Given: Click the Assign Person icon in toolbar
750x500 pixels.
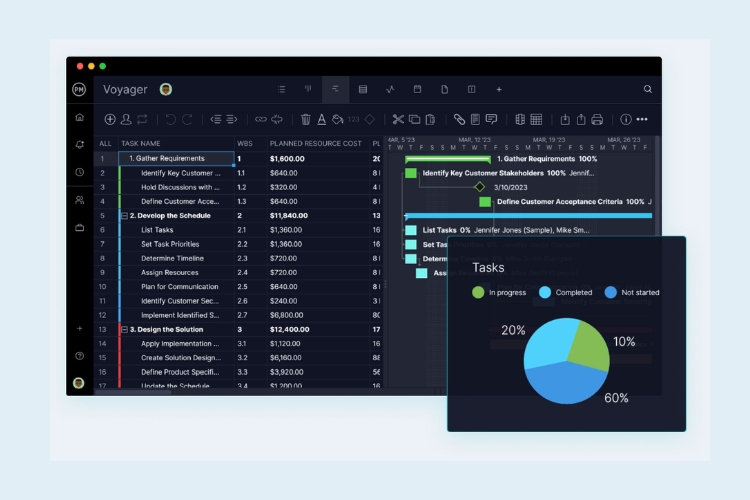Looking at the screenshot, I should tap(126, 119).
